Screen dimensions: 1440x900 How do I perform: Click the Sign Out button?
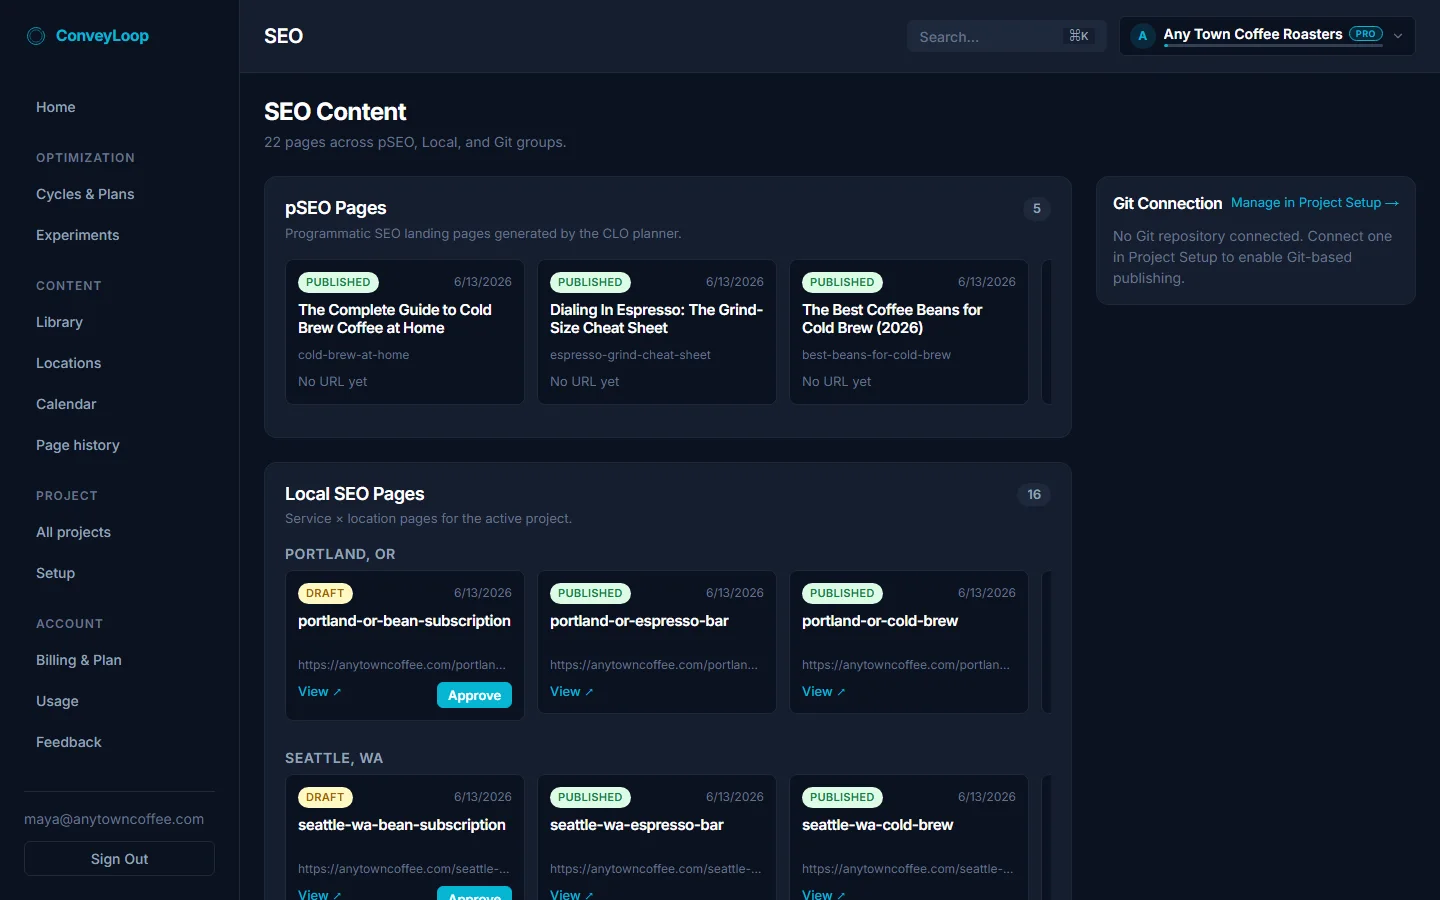click(119, 859)
